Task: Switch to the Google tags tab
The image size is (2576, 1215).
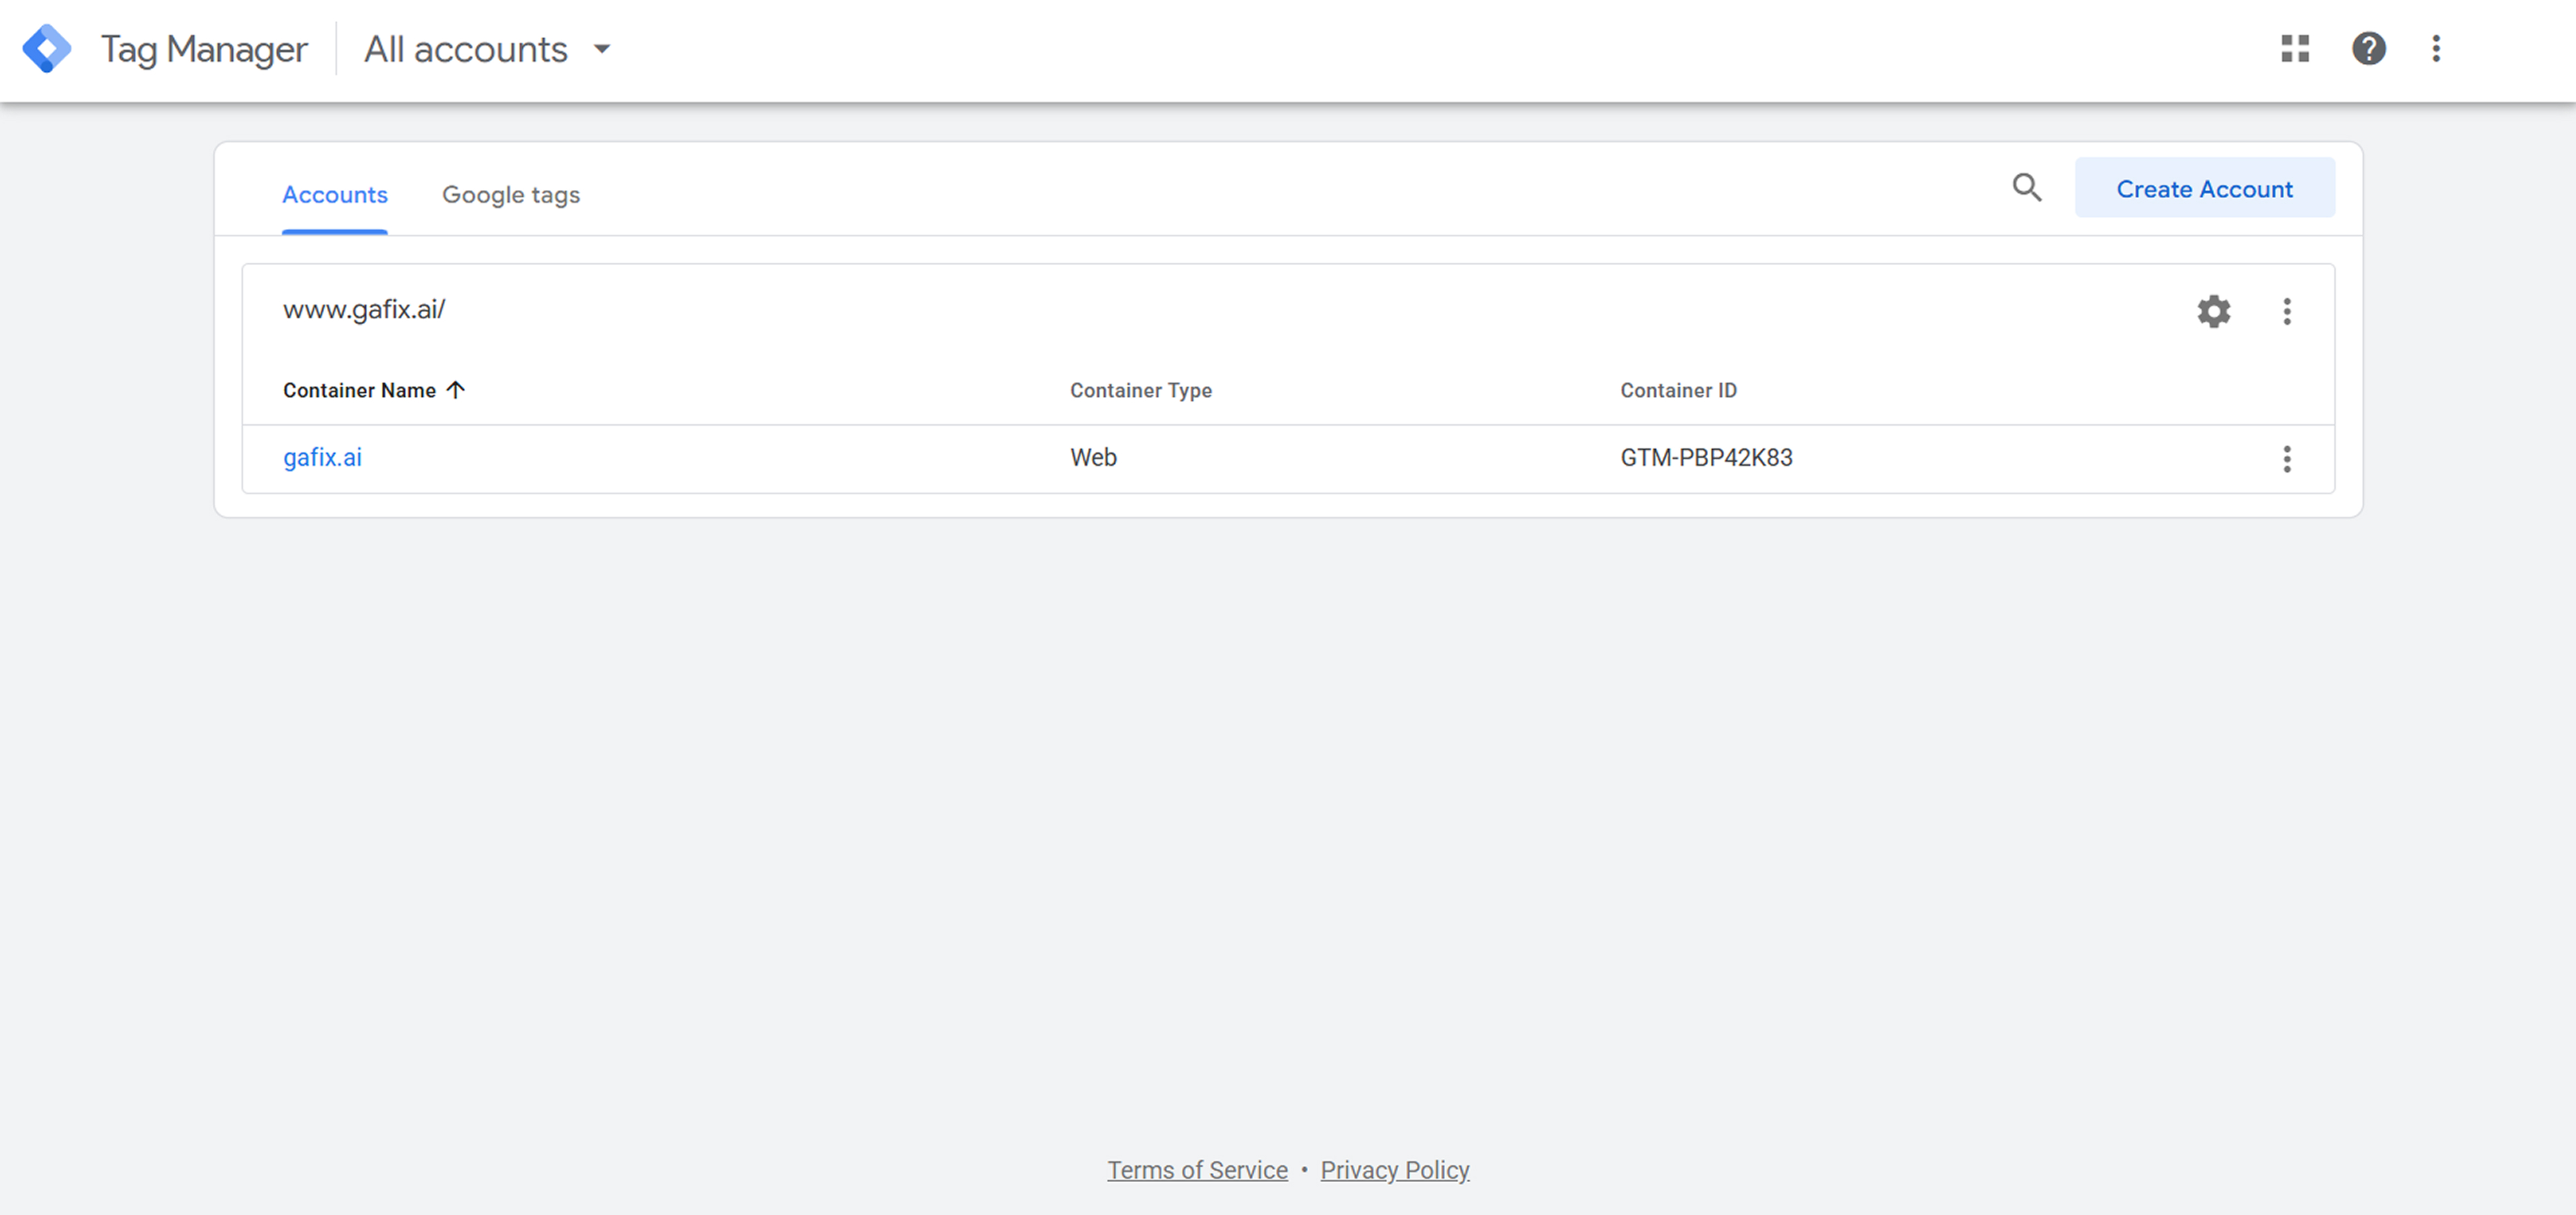Action: click(x=511, y=195)
